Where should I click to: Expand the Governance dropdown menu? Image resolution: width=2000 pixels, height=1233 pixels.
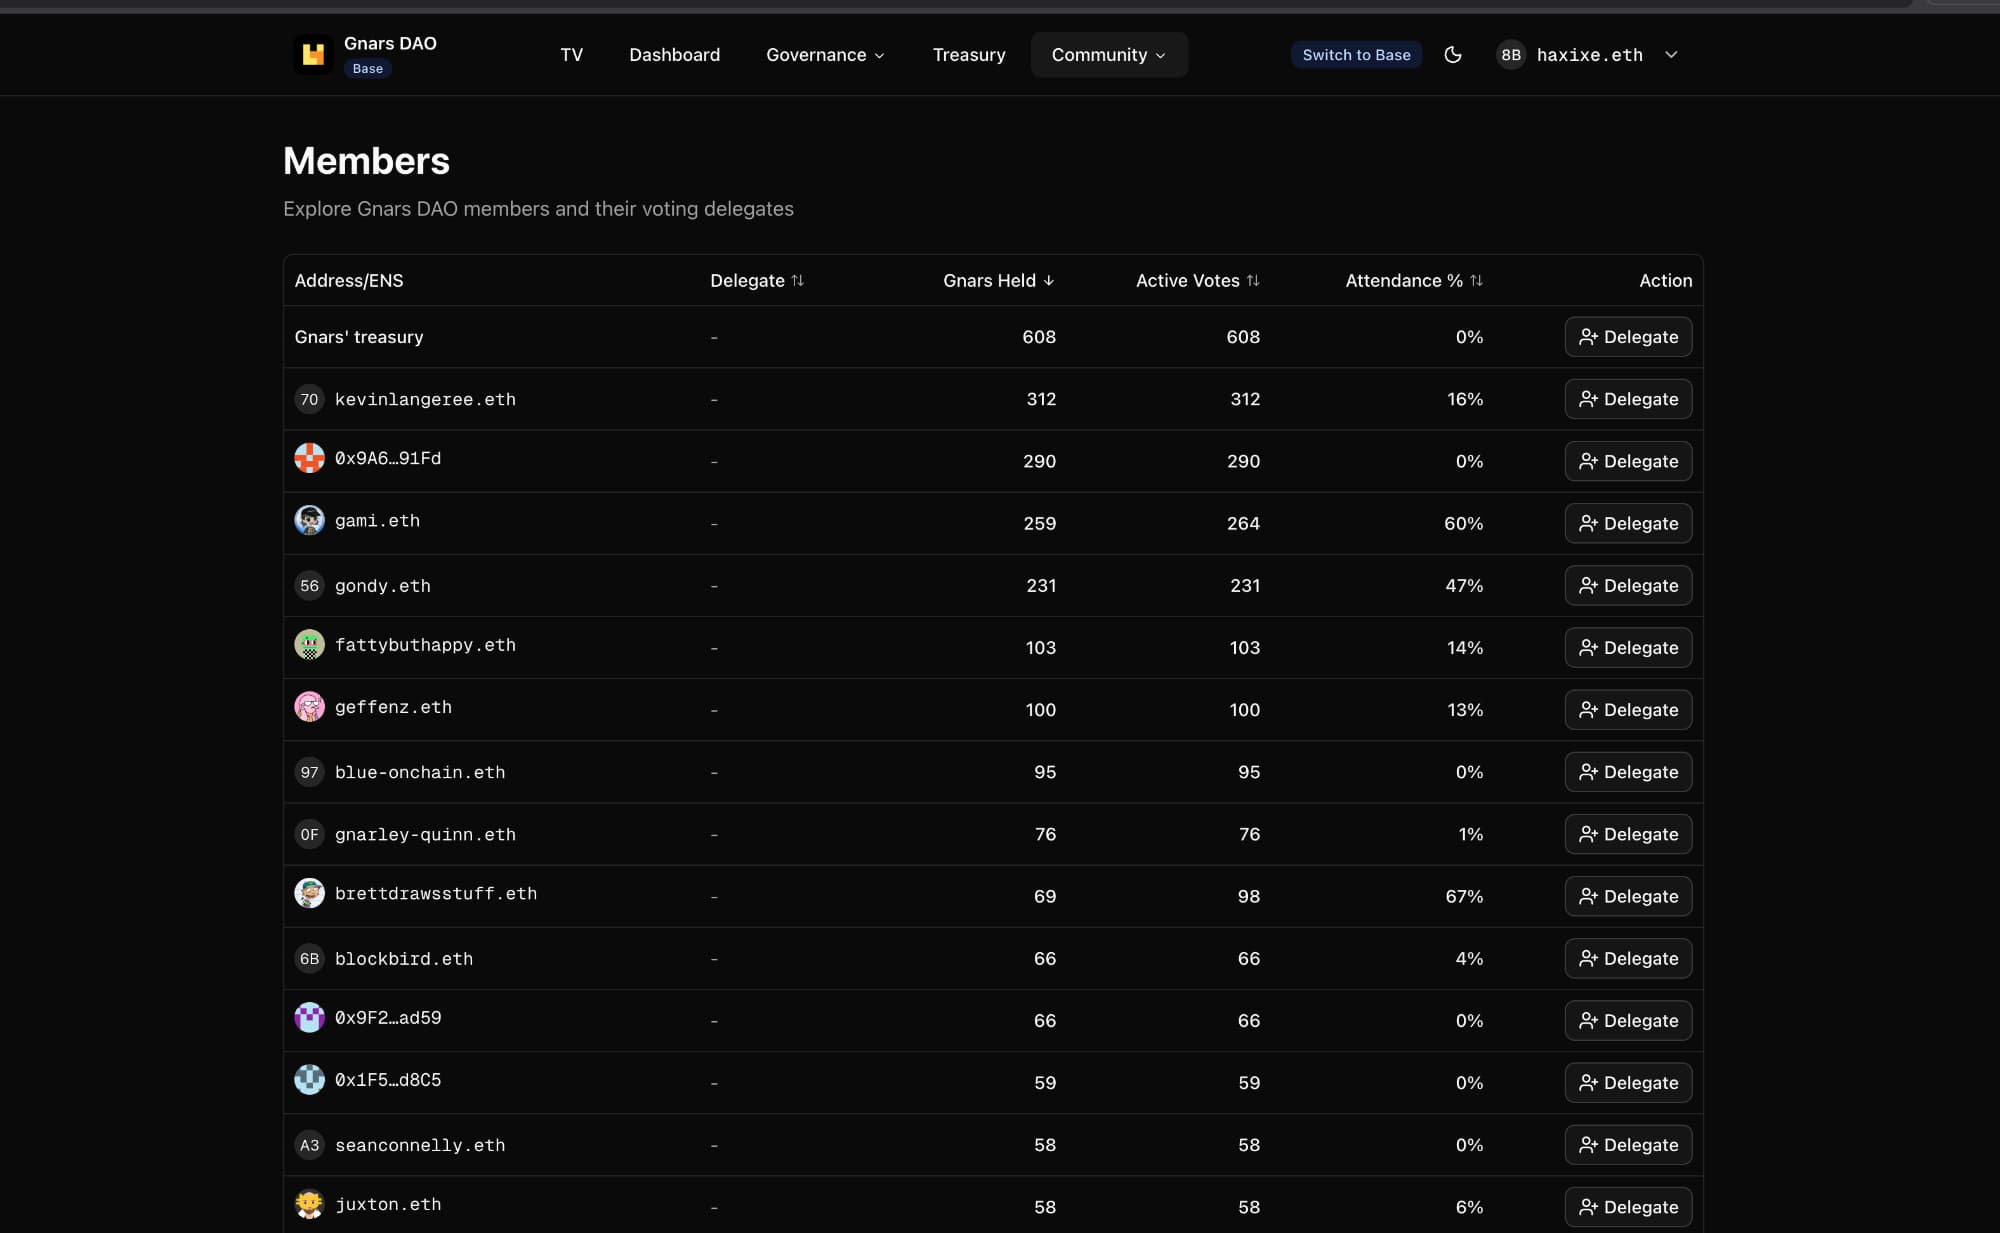tap(825, 55)
